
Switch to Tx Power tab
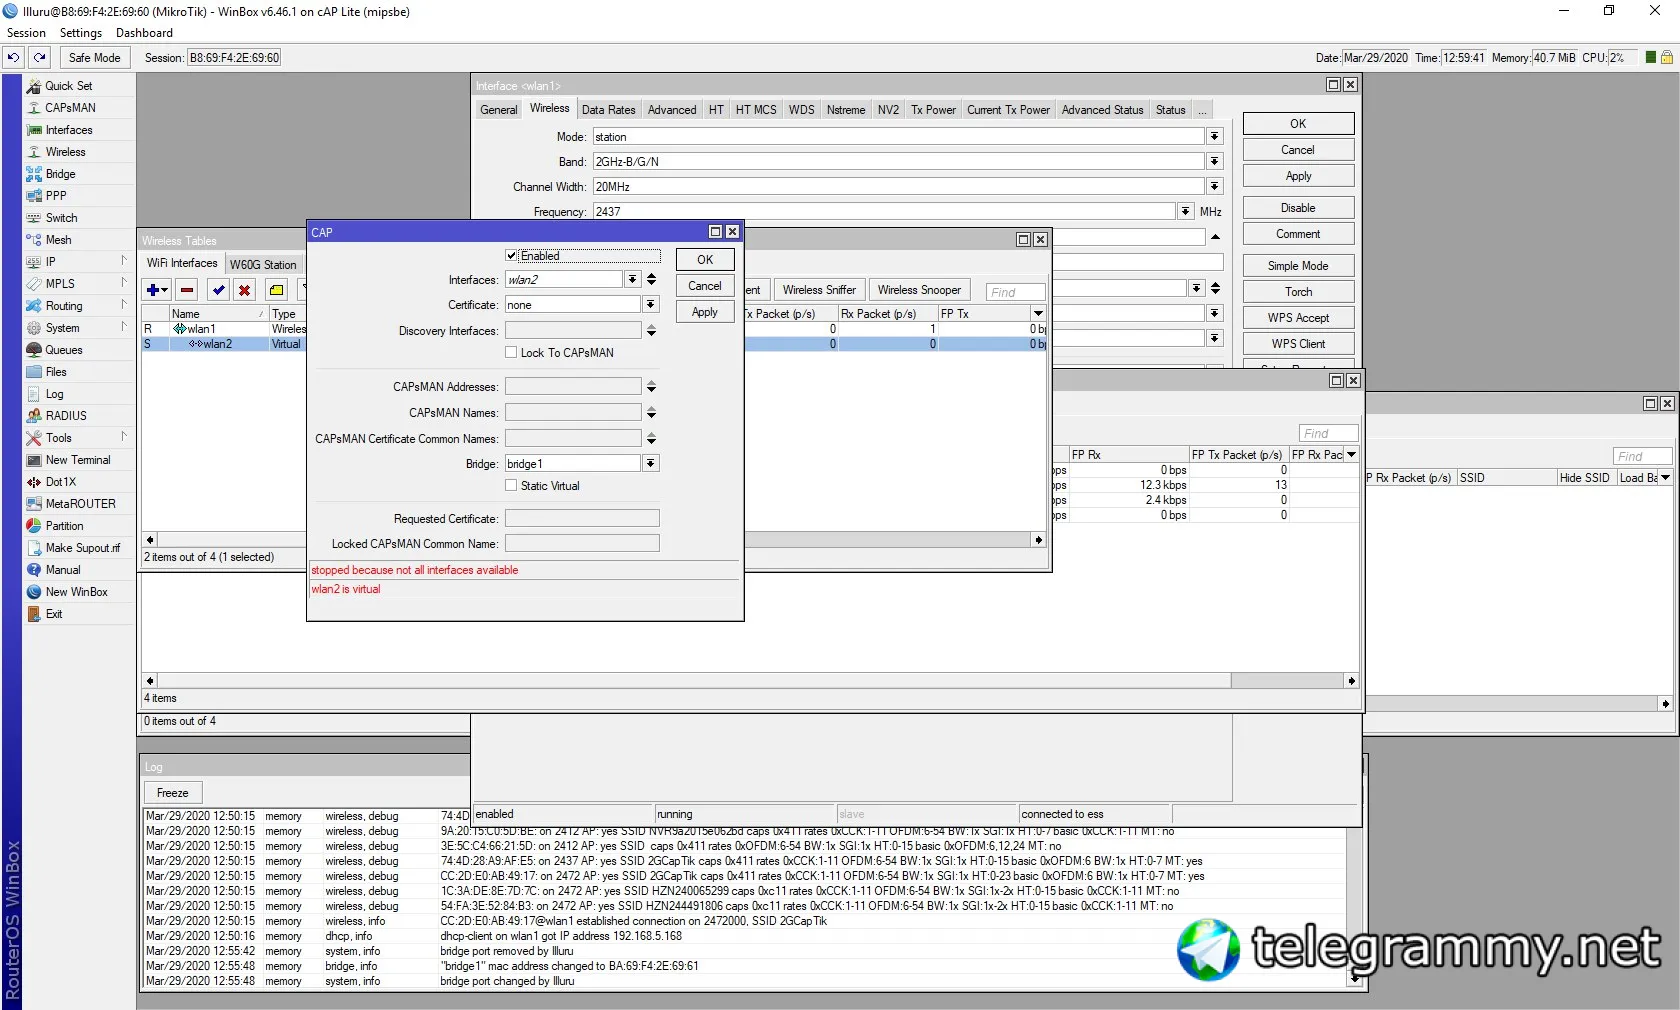pyautogui.click(x=933, y=110)
